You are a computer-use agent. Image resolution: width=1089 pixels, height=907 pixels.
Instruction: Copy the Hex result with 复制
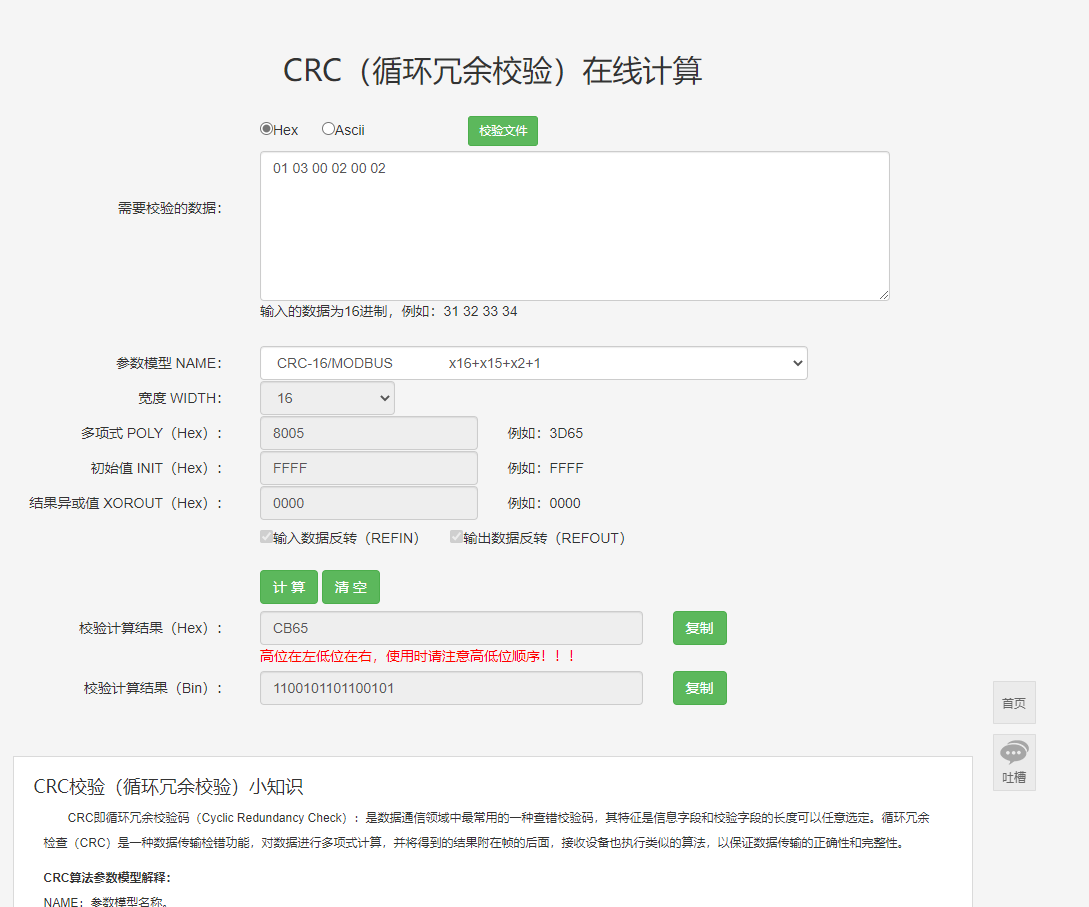pyautogui.click(x=699, y=628)
